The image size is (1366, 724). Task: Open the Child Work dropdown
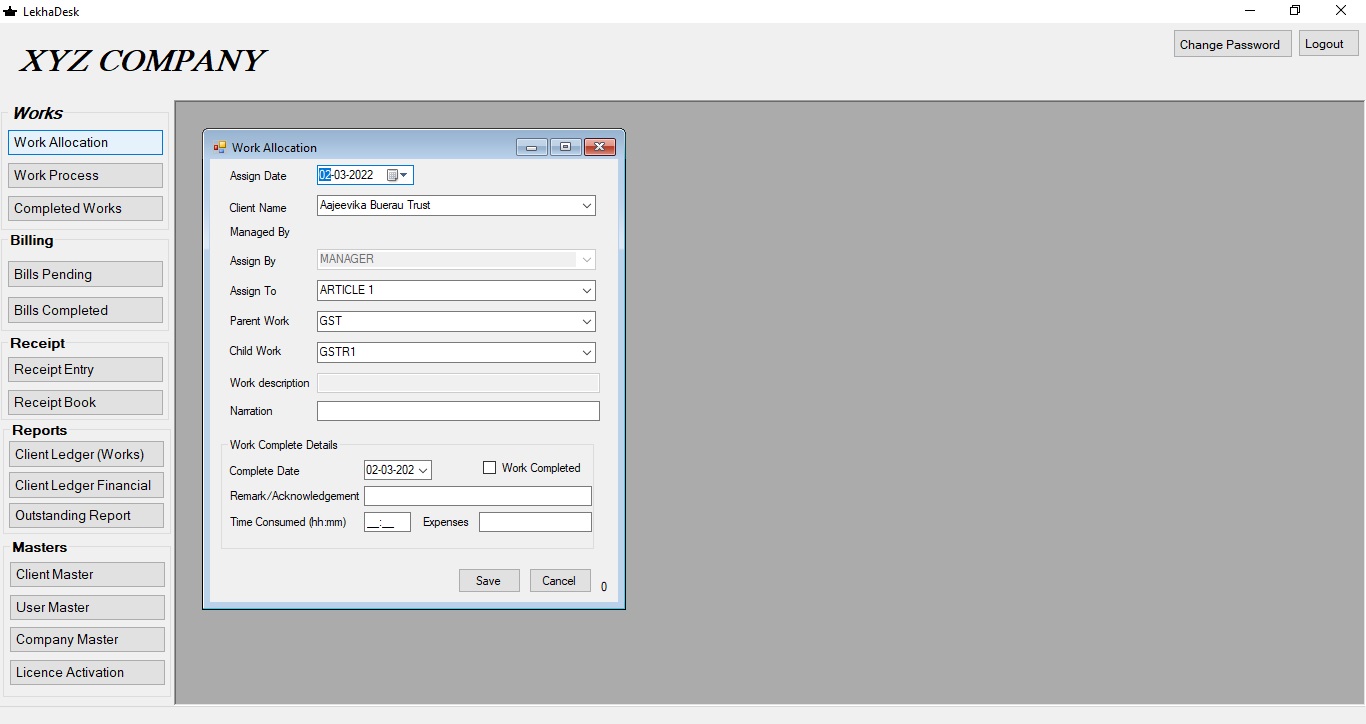(x=587, y=352)
